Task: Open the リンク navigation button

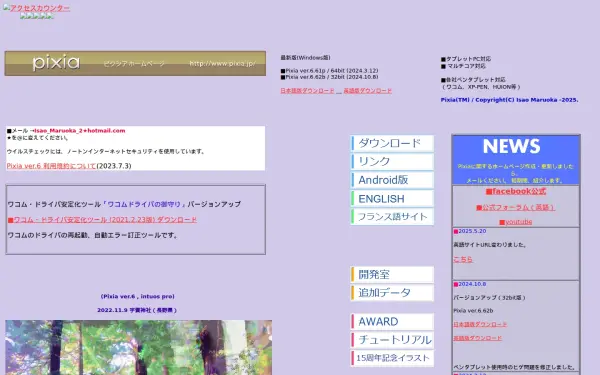Action: (392, 161)
